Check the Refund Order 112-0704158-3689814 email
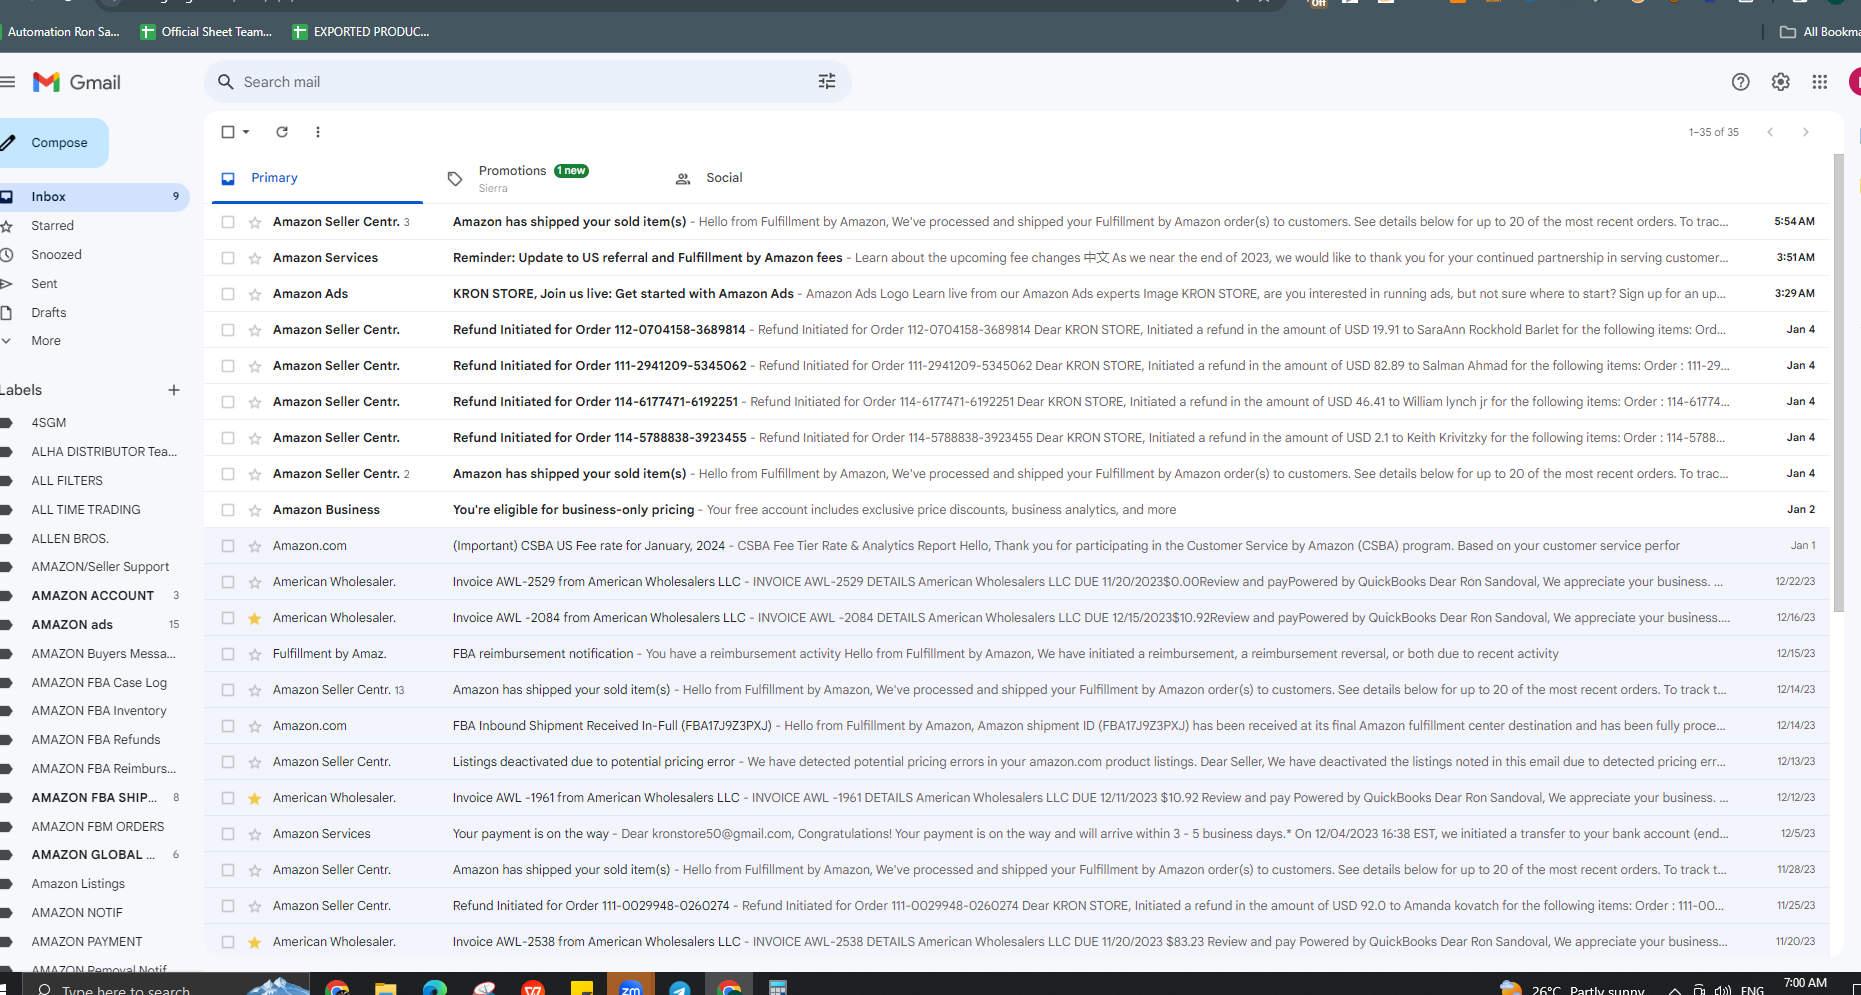The image size is (1861, 995). click(228, 330)
